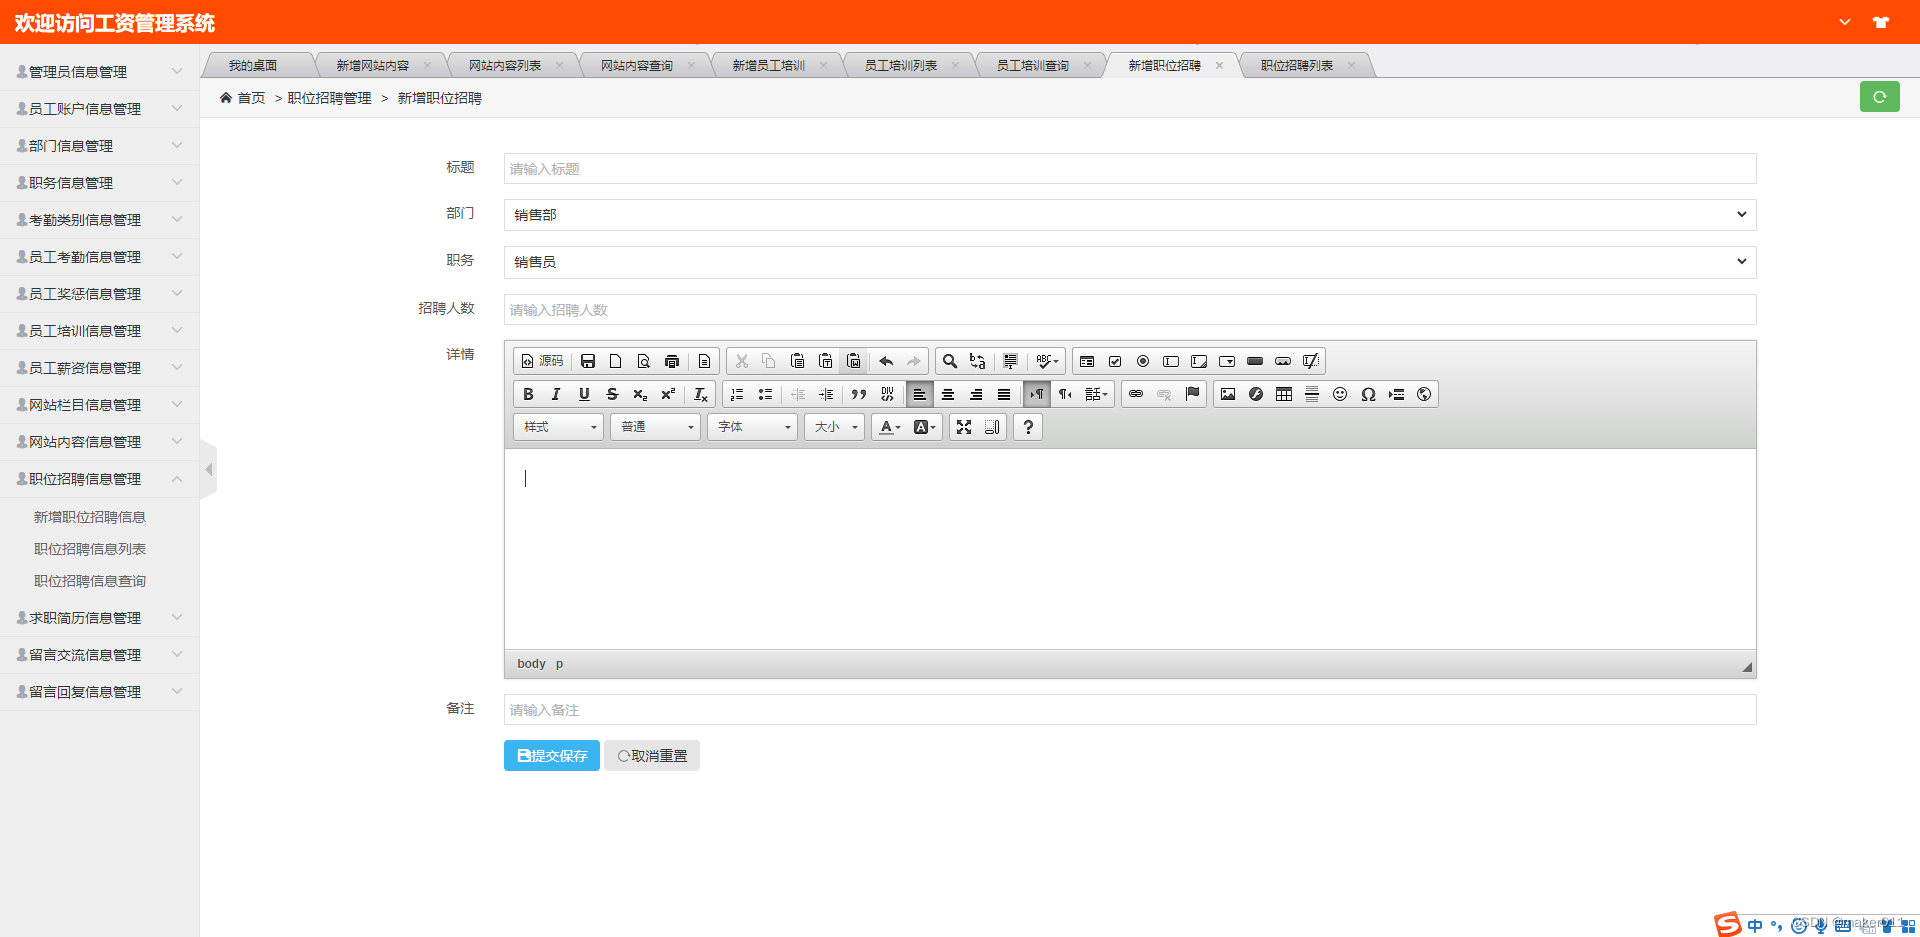The image size is (1920, 937).
Task: Open the 部门 dropdown showing 销售部
Action: pyautogui.click(x=1130, y=215)
